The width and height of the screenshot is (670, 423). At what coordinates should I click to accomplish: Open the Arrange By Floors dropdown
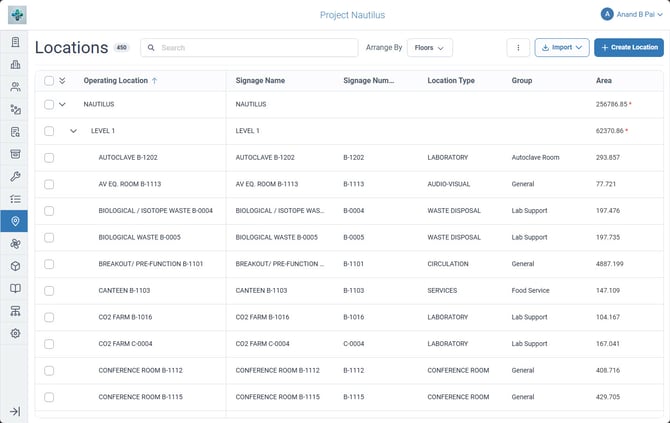point(429,47)
